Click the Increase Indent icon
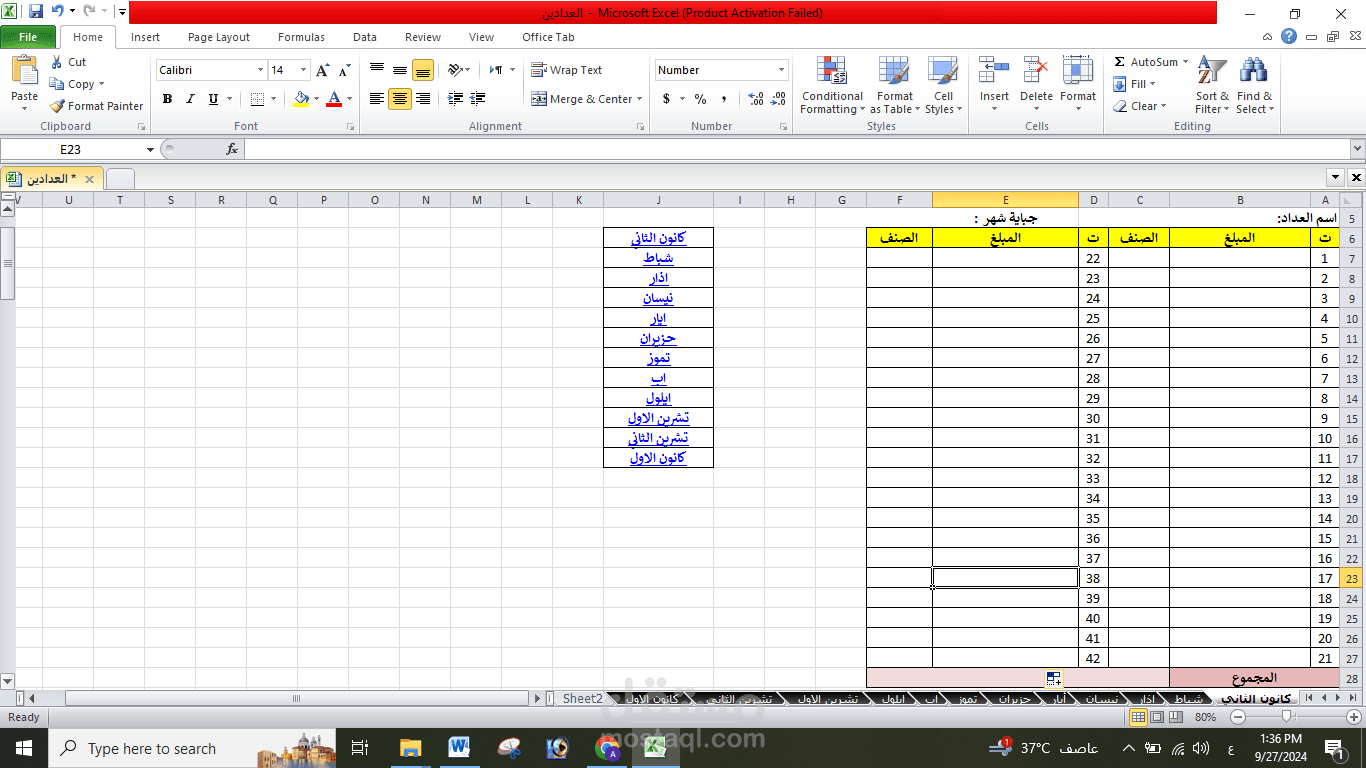Viewport: 1366px width, 768px height. [x=477, y=99]
